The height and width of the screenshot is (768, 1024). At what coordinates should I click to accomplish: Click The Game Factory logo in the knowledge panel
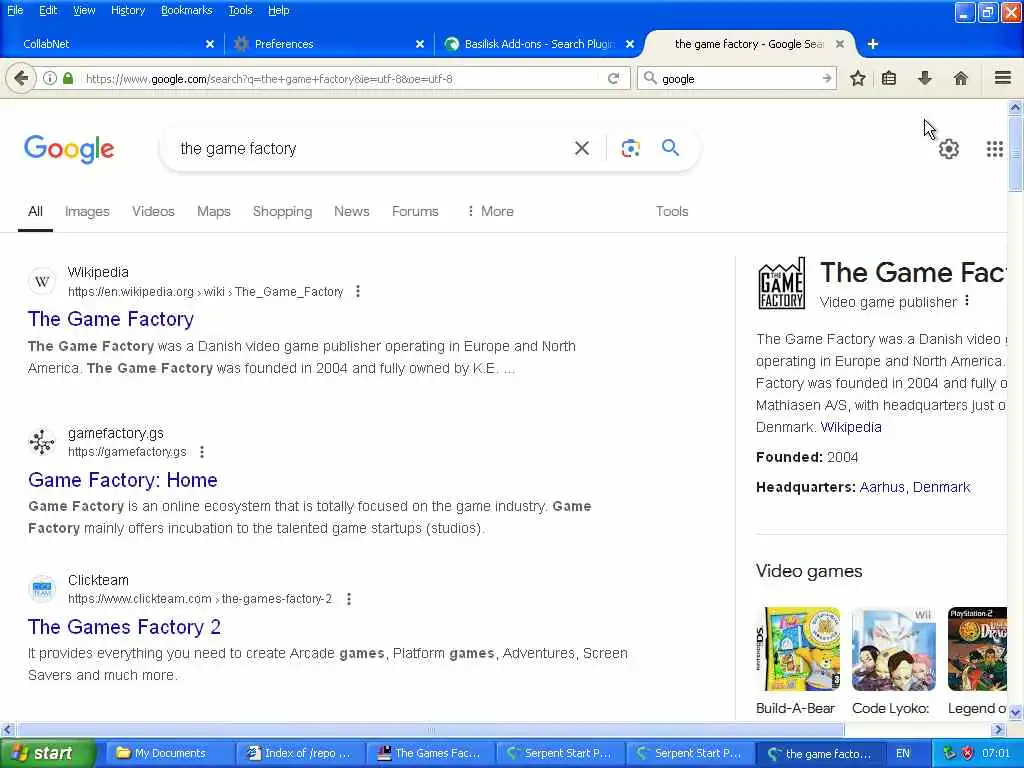(782, 283)
